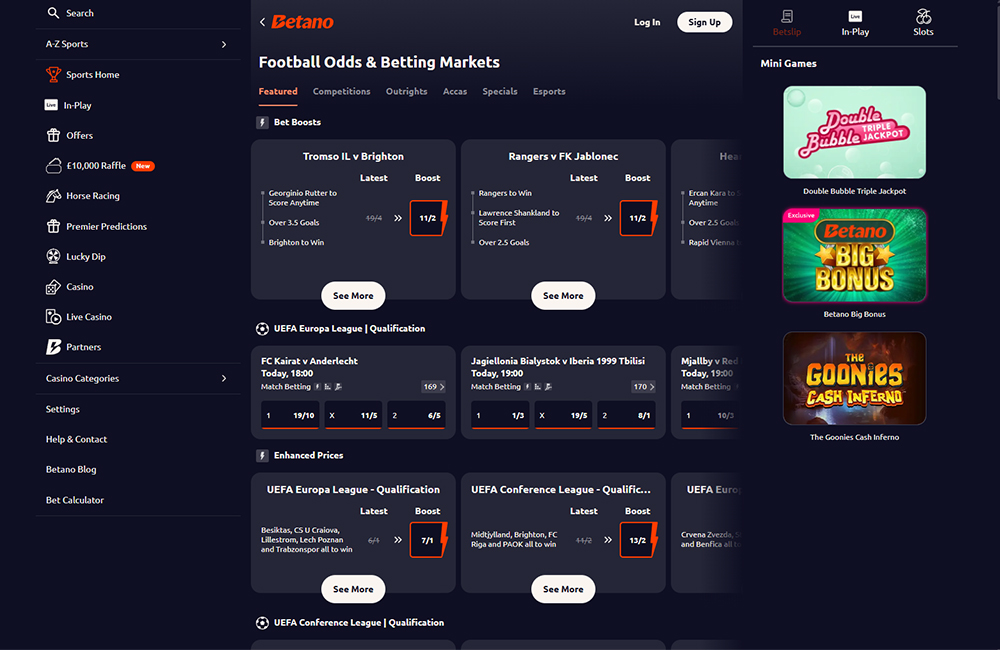Image resolution: width=1000 pixels, height=650 pixels.
Task: Pick draw 19/5 in Jagiellonia match
Action: 563,415
